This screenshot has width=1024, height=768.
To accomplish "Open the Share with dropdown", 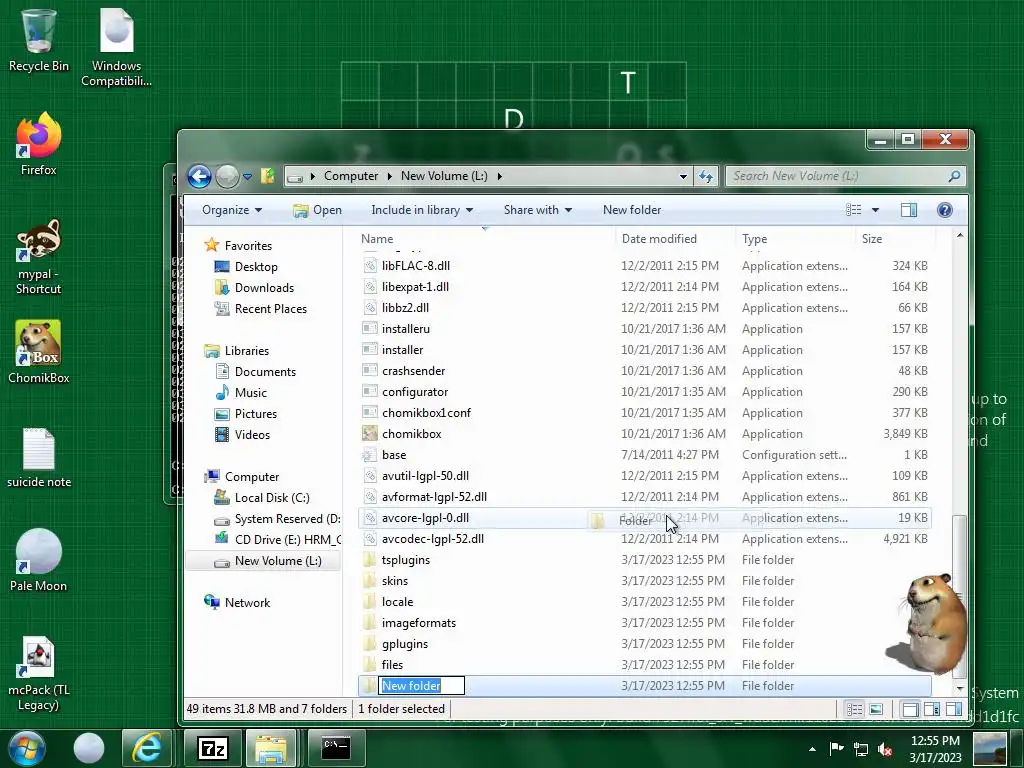I will tap(537, 210).
